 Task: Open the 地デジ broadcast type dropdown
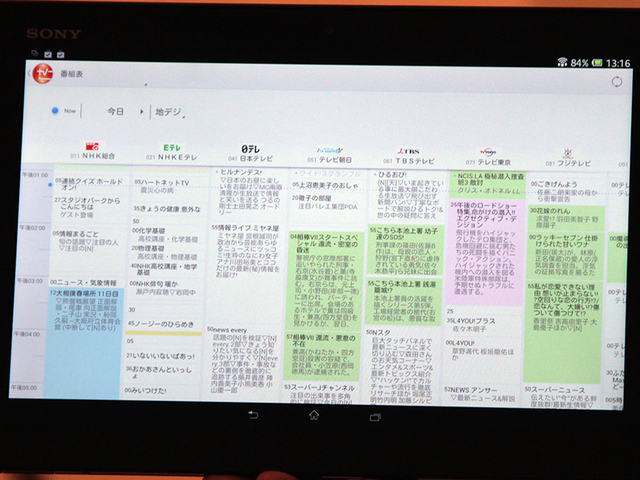coord(170,112)
